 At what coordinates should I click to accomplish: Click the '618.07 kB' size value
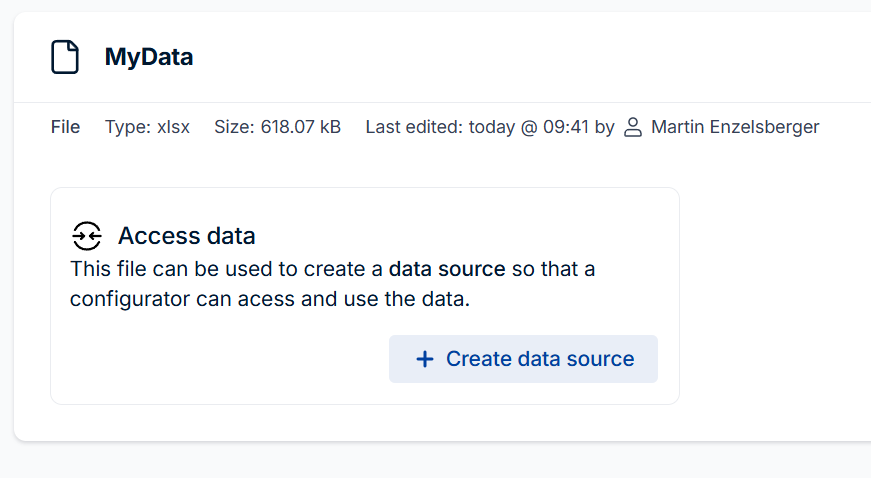(301, 127)
